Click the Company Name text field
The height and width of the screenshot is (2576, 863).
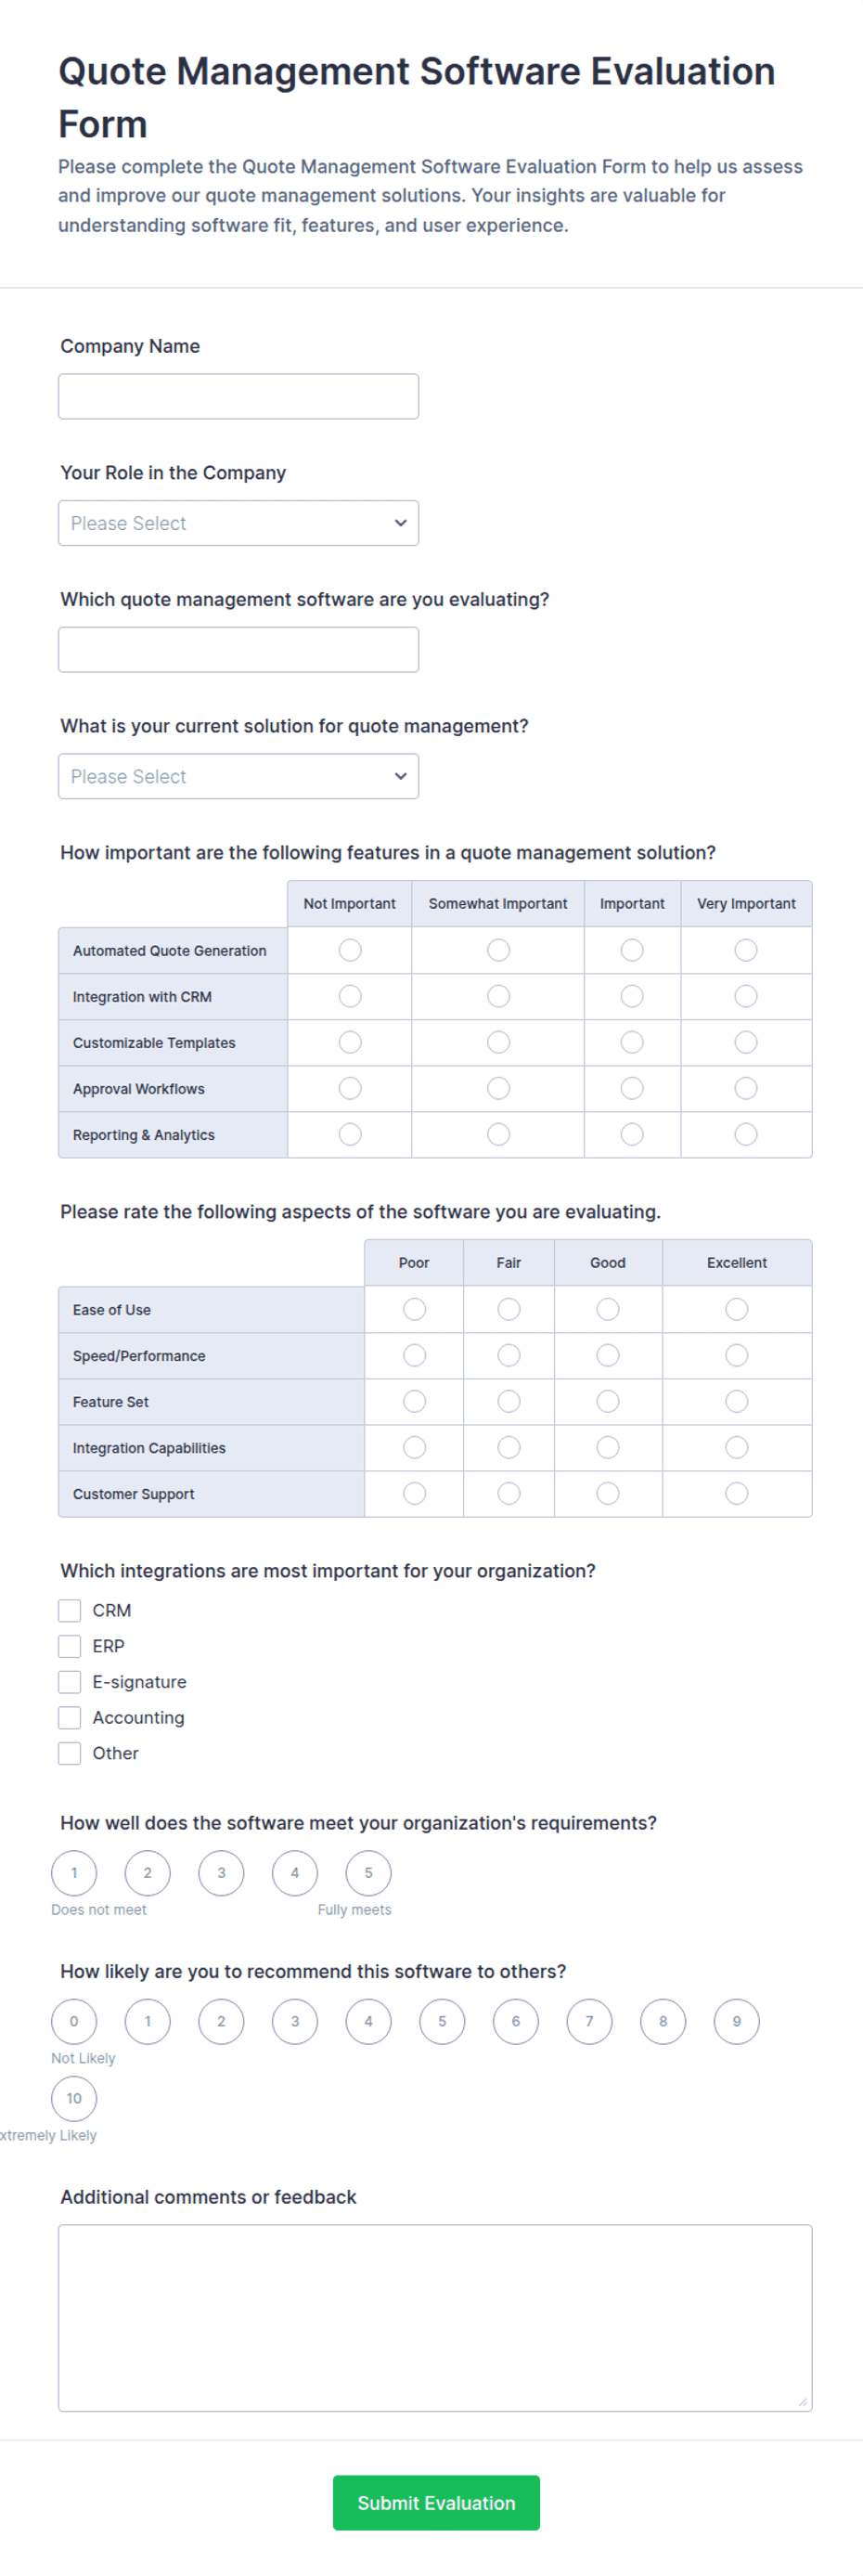pyautogui.click(x=238, y=396)
